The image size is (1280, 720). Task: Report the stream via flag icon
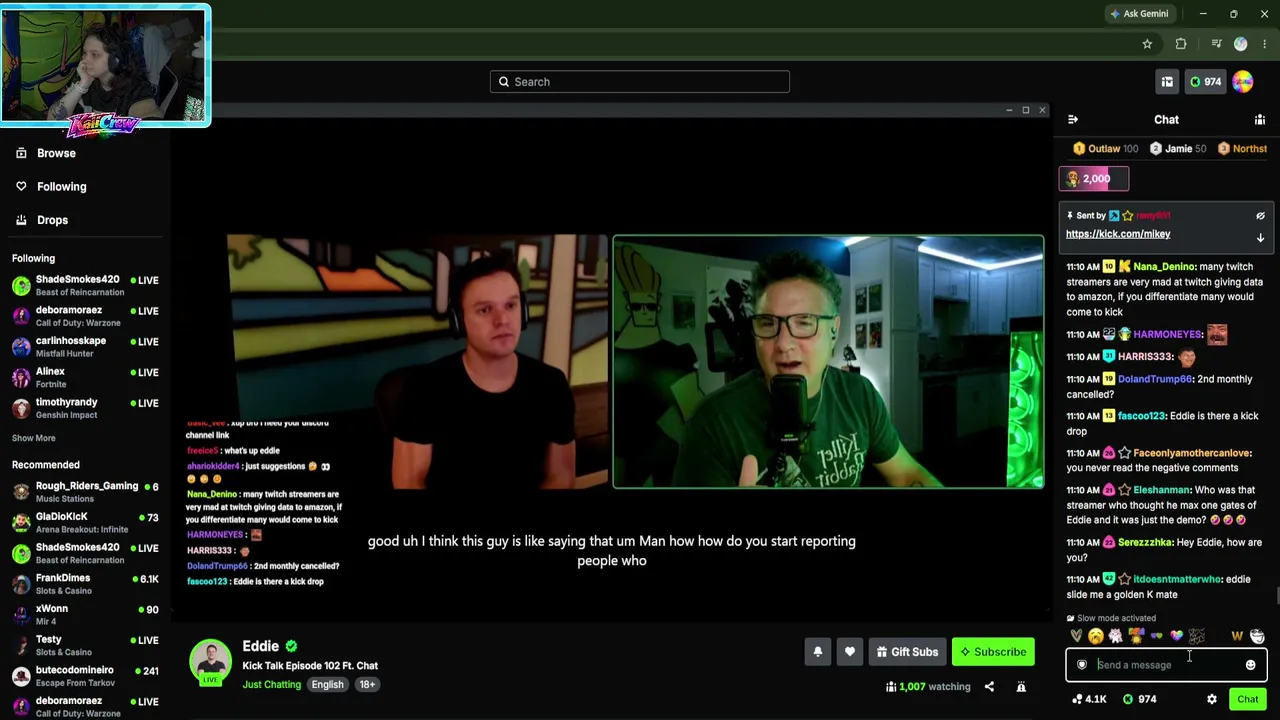[x=1021, y=687]
